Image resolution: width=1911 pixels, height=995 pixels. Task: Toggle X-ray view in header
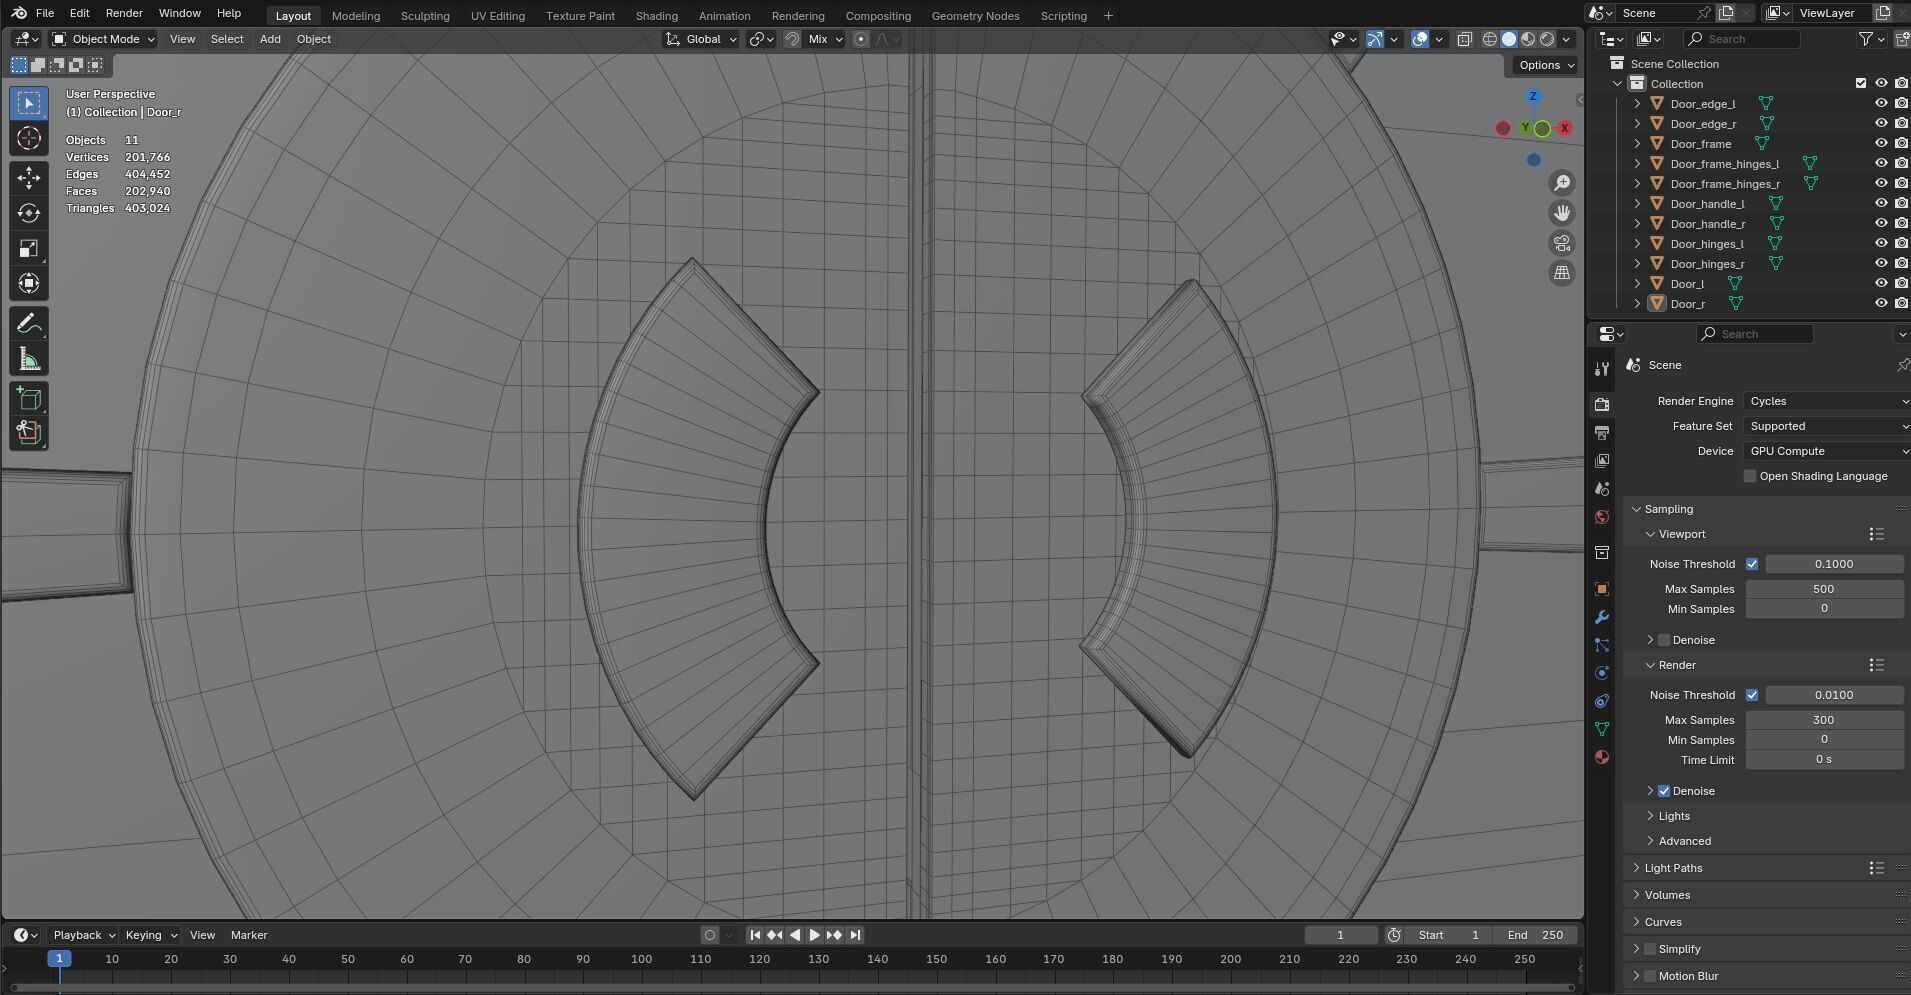[1464, 39]
